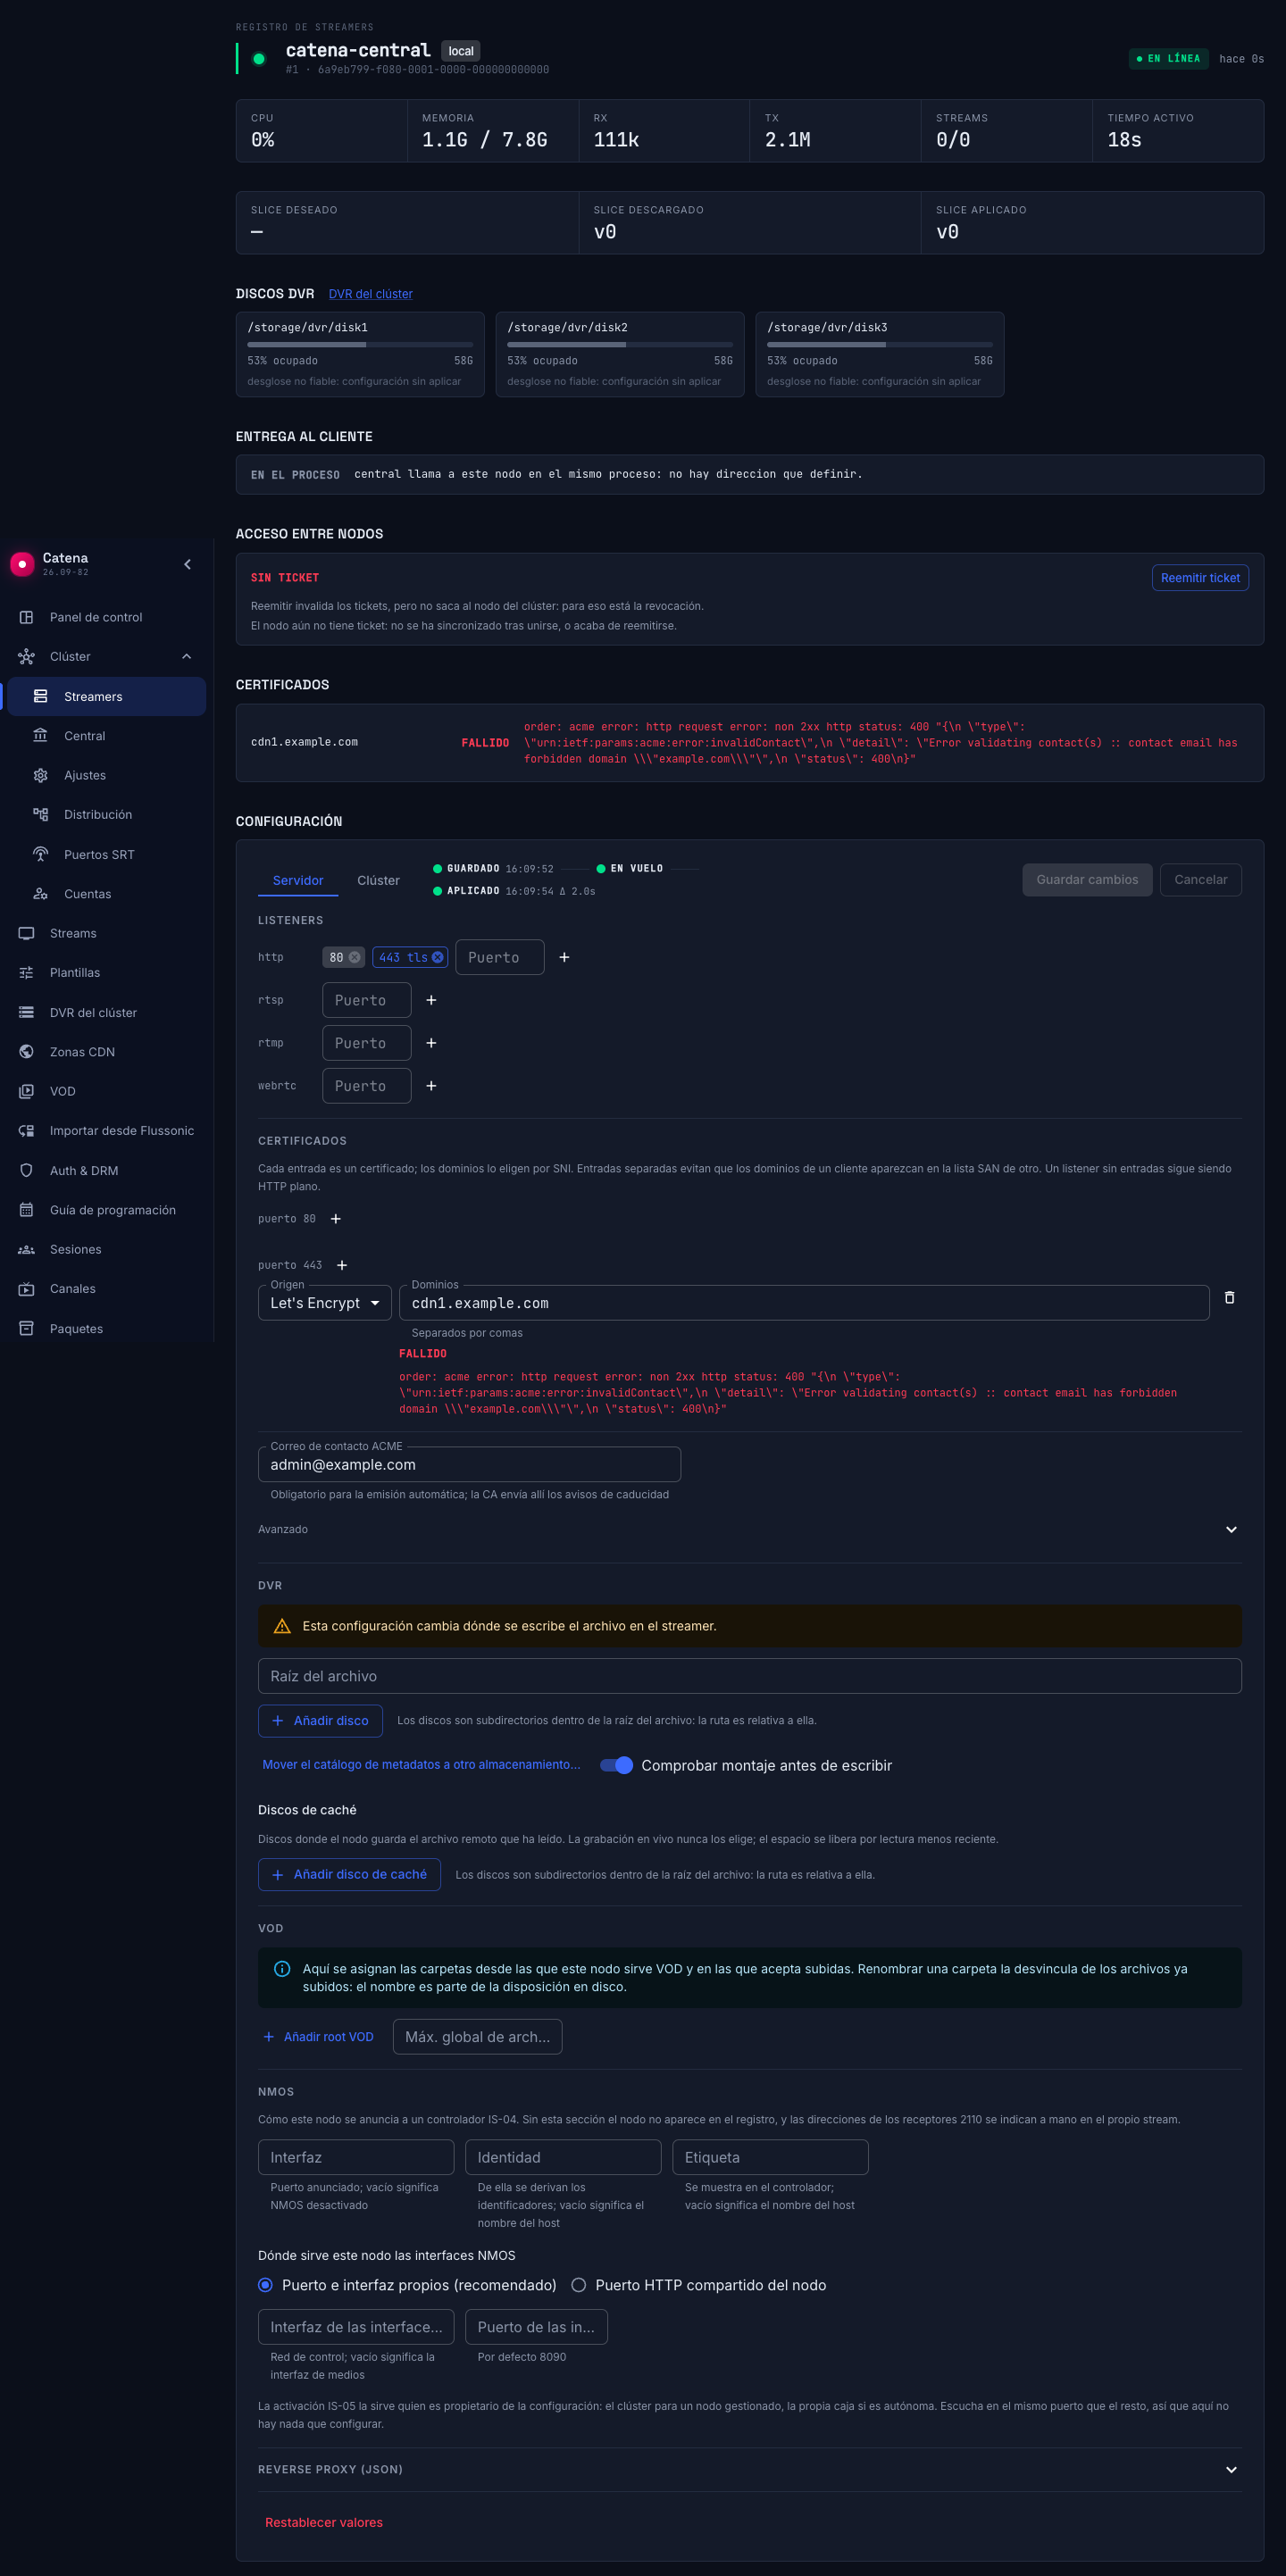Click the Cancelar button

1200,880
